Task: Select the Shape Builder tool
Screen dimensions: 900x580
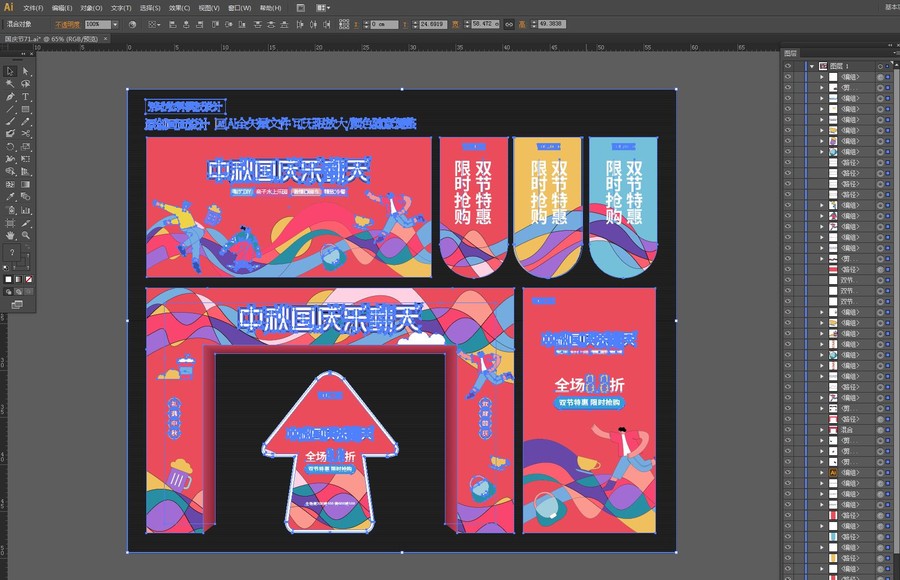Action: point(10,172)
